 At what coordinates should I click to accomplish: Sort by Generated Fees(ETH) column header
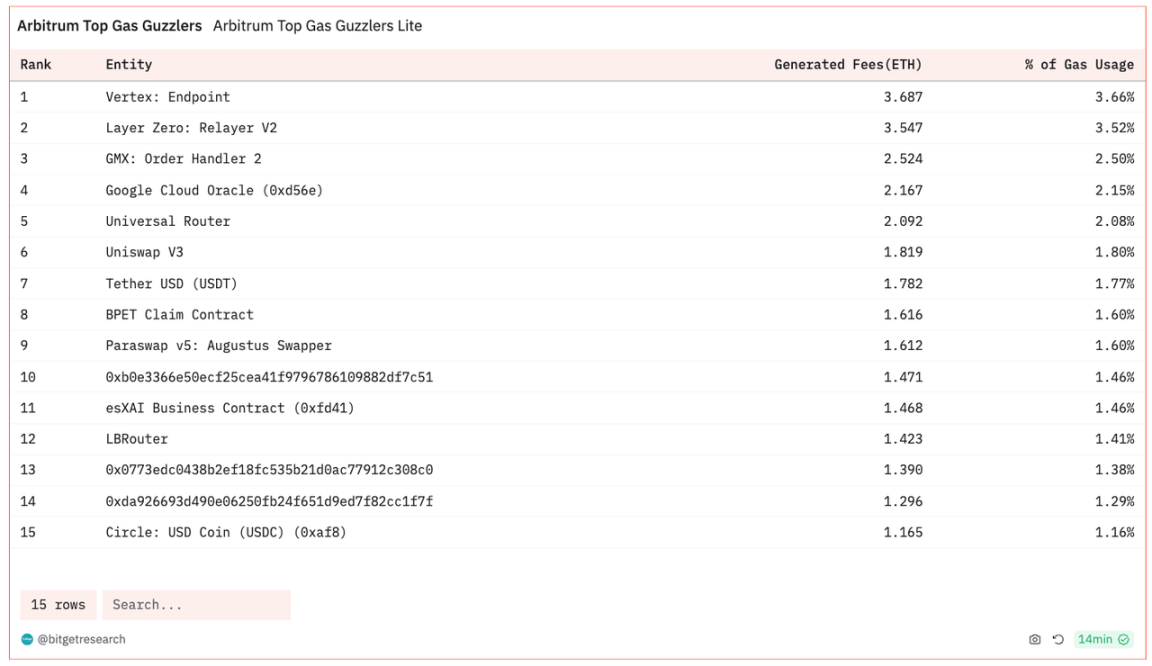click(x=848, y=65)
